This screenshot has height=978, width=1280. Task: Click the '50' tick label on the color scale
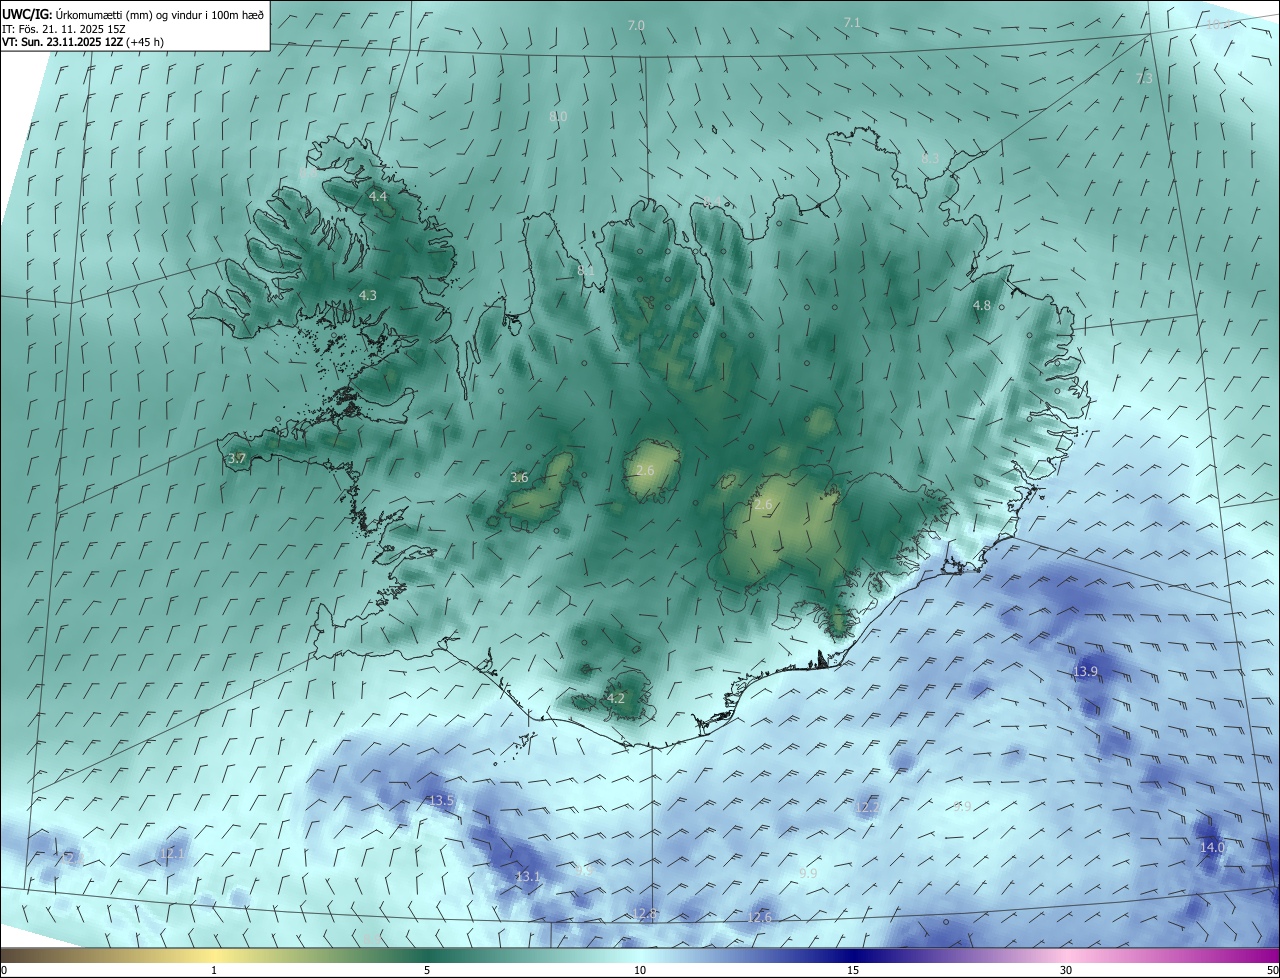[x=1271, y=970]
